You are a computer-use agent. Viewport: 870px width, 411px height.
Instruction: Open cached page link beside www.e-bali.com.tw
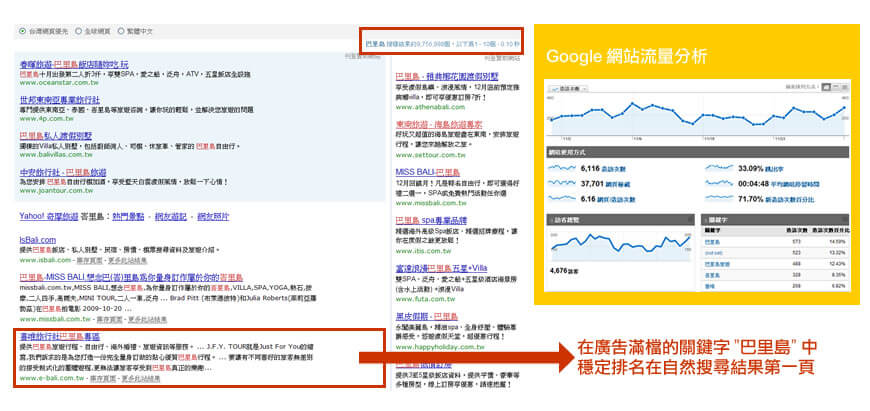[x=103, y=378]
